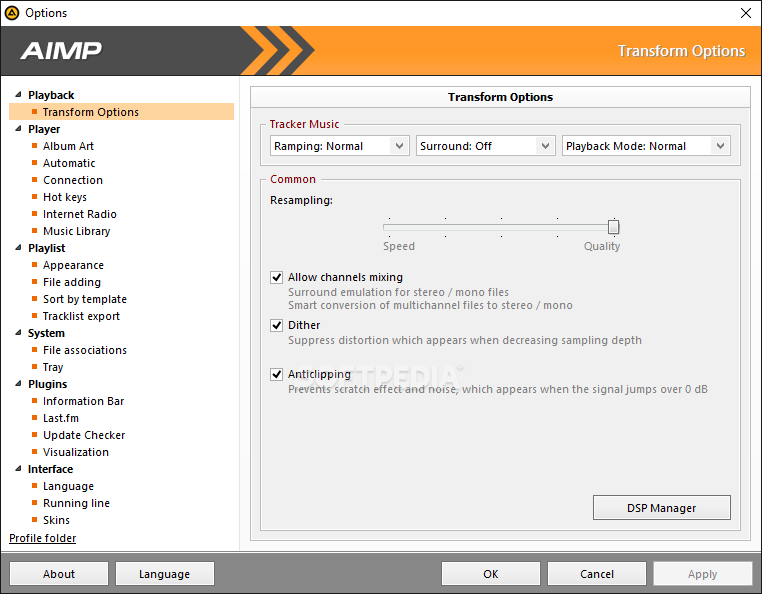Click the Cancel button
The width and height of the screenshot is (762, 594).
point(597,574)
